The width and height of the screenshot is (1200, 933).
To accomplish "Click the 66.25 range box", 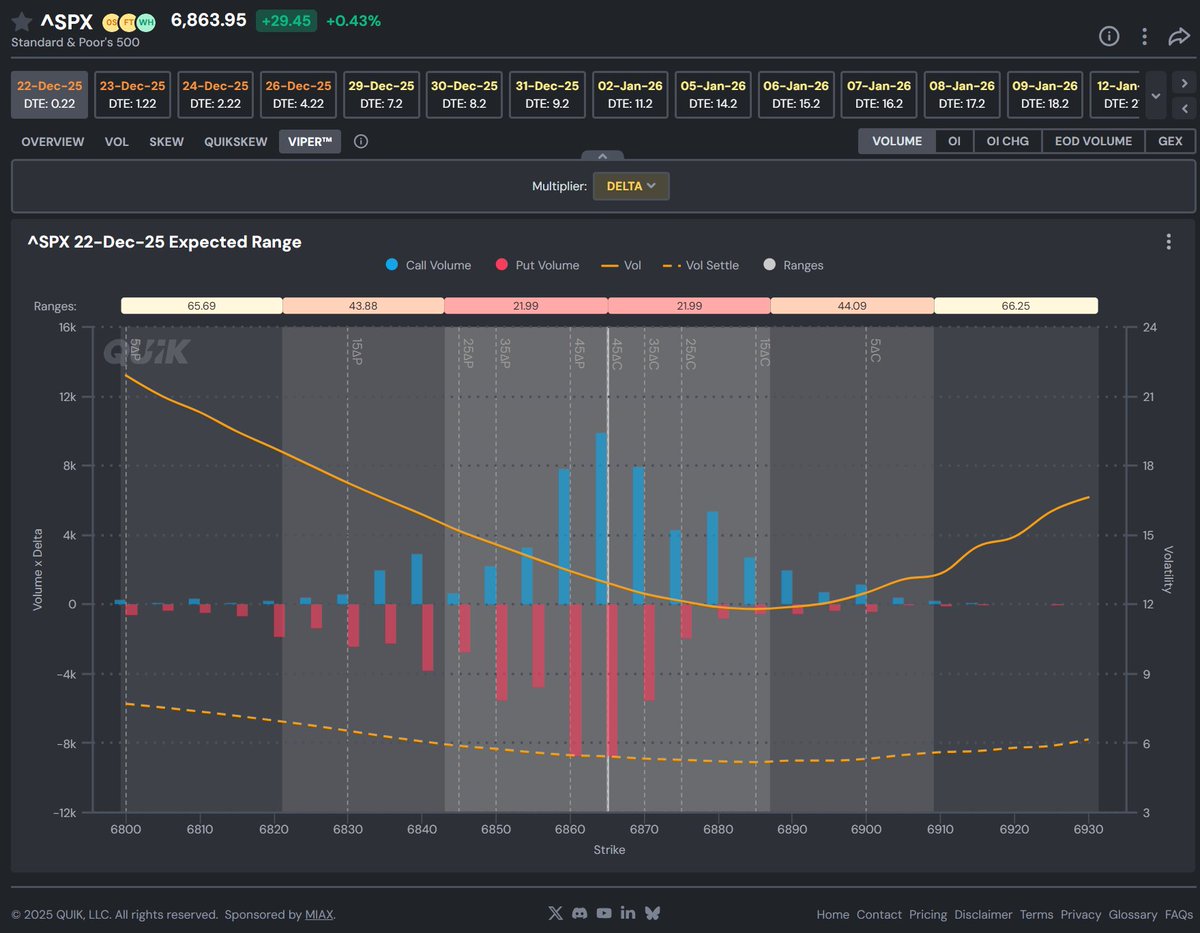I will click(1015, 306).
